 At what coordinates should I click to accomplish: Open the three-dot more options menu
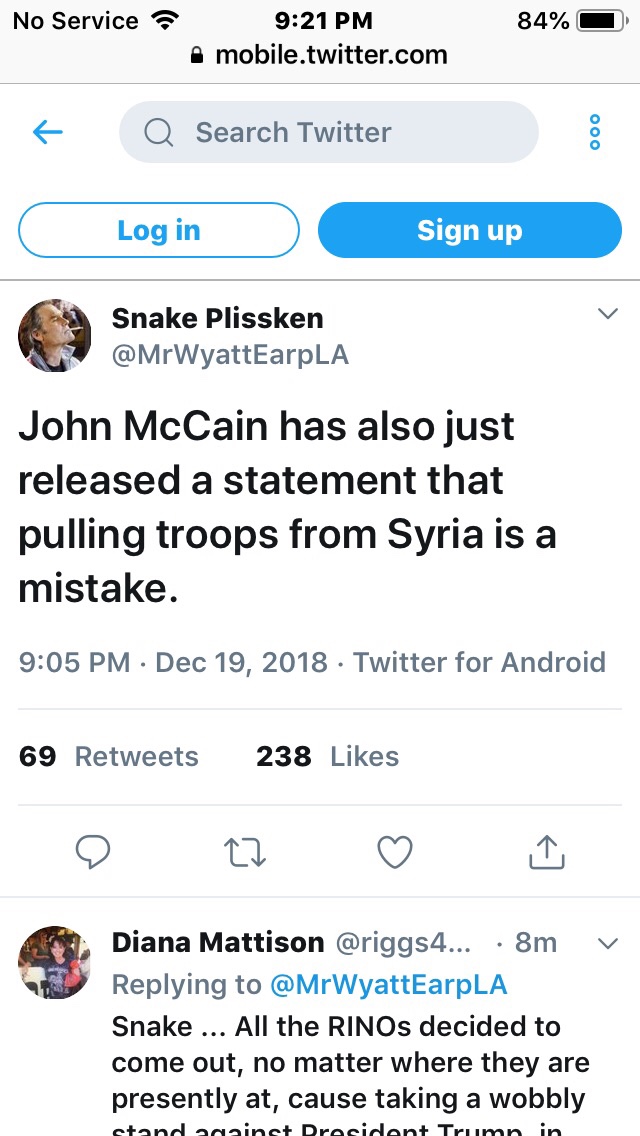[595, 132]
